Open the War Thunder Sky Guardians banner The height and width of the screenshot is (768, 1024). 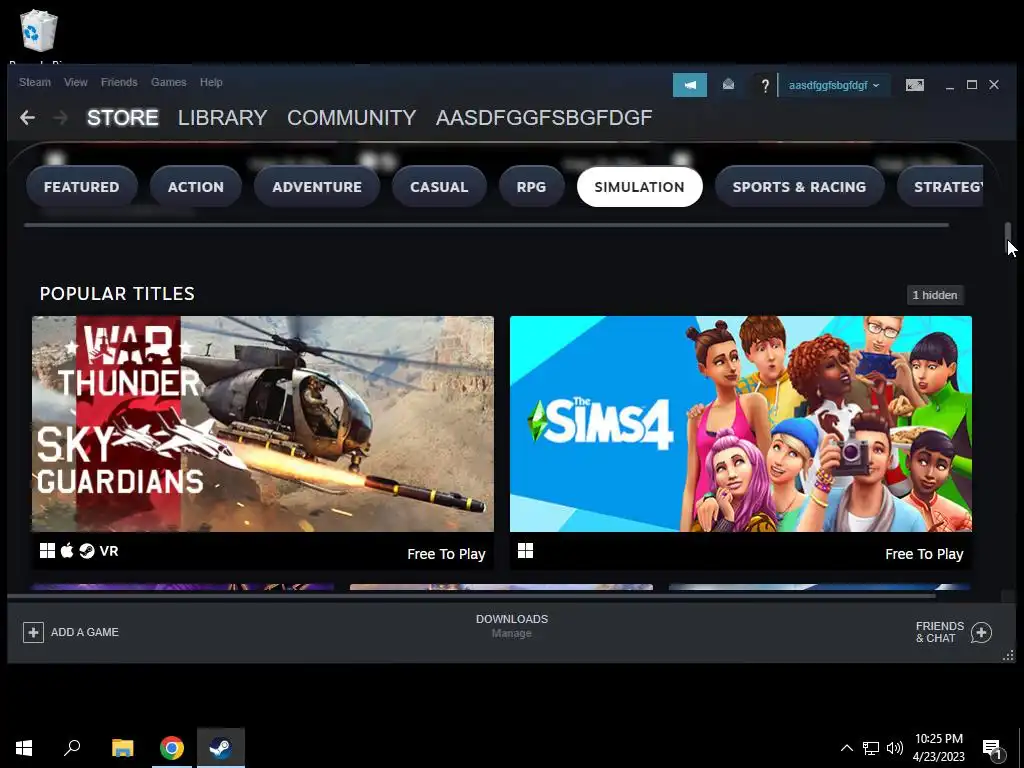coord(263,424)
